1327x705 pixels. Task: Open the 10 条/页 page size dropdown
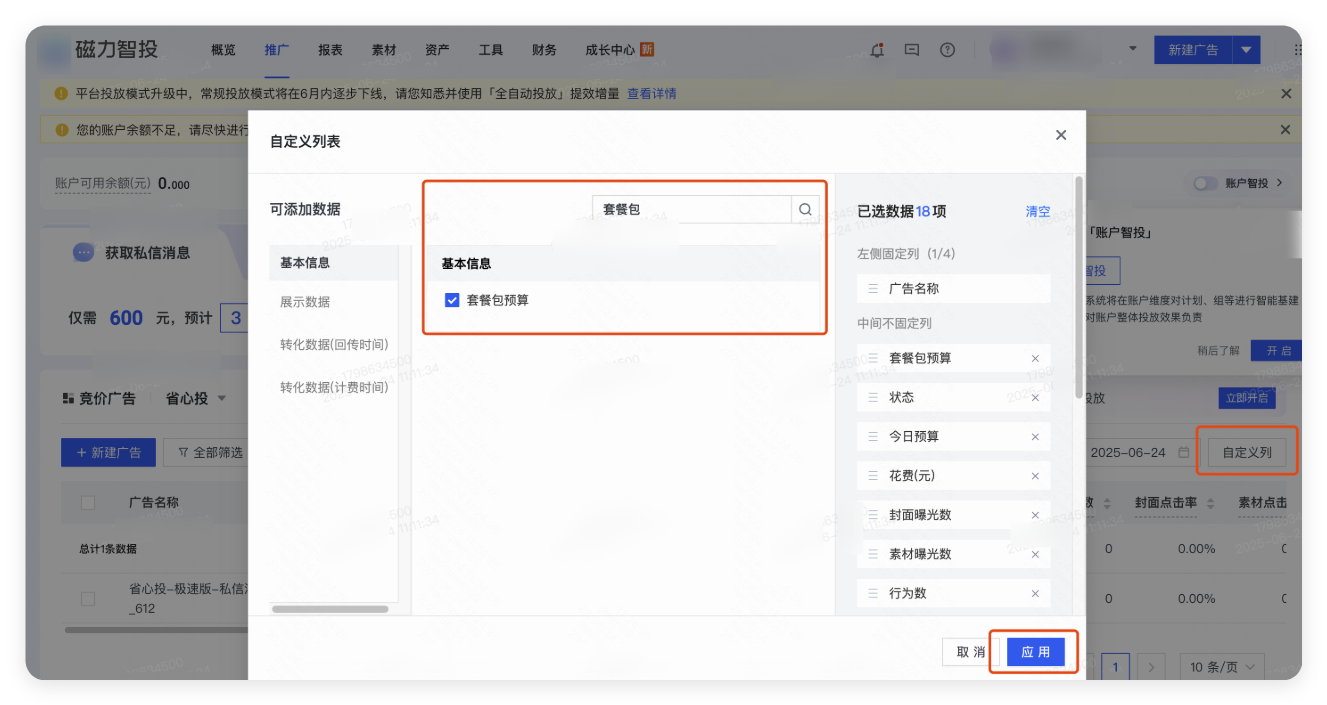pos(1221,666)
